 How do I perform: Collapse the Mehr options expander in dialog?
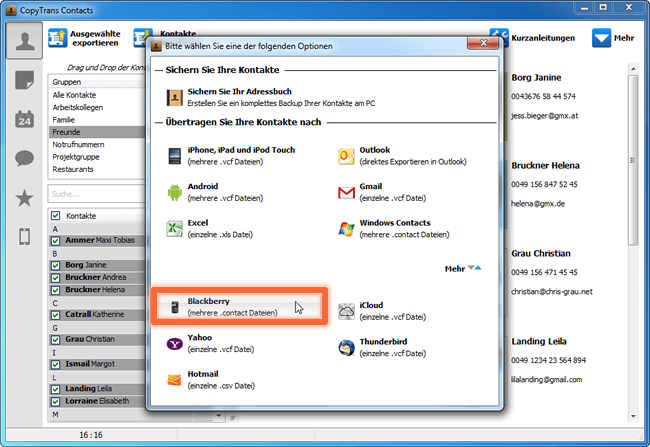463,269
